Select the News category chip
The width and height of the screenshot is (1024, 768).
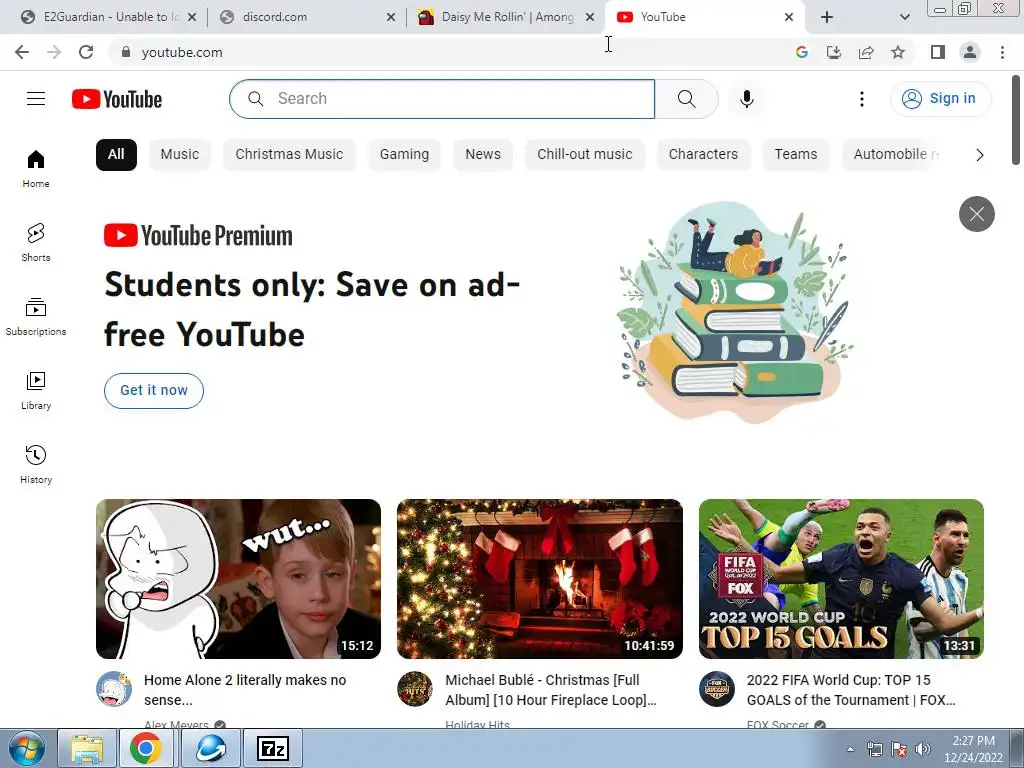(483, 155)
